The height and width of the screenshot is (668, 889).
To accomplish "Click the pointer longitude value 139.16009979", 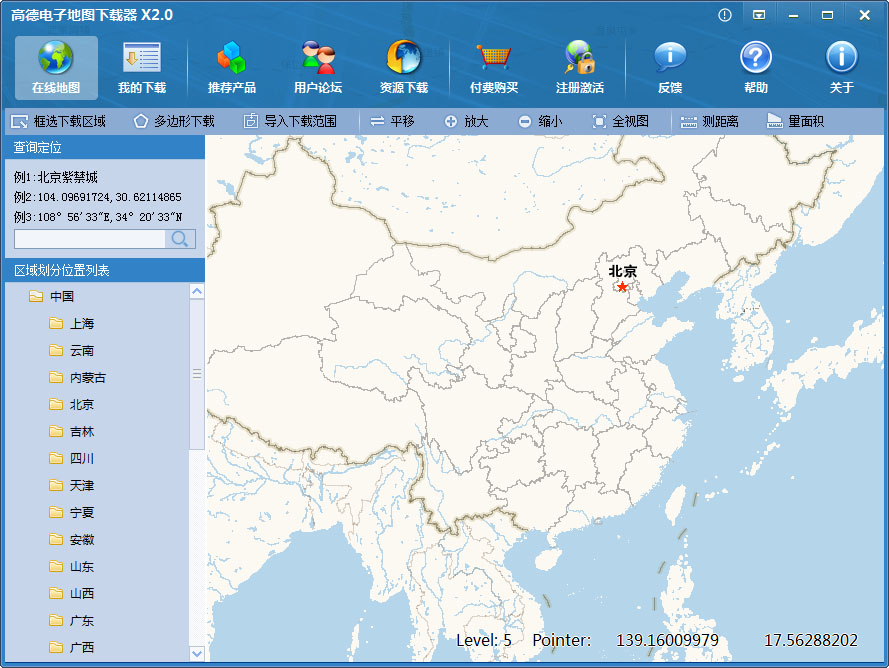I will click(667, 640).
